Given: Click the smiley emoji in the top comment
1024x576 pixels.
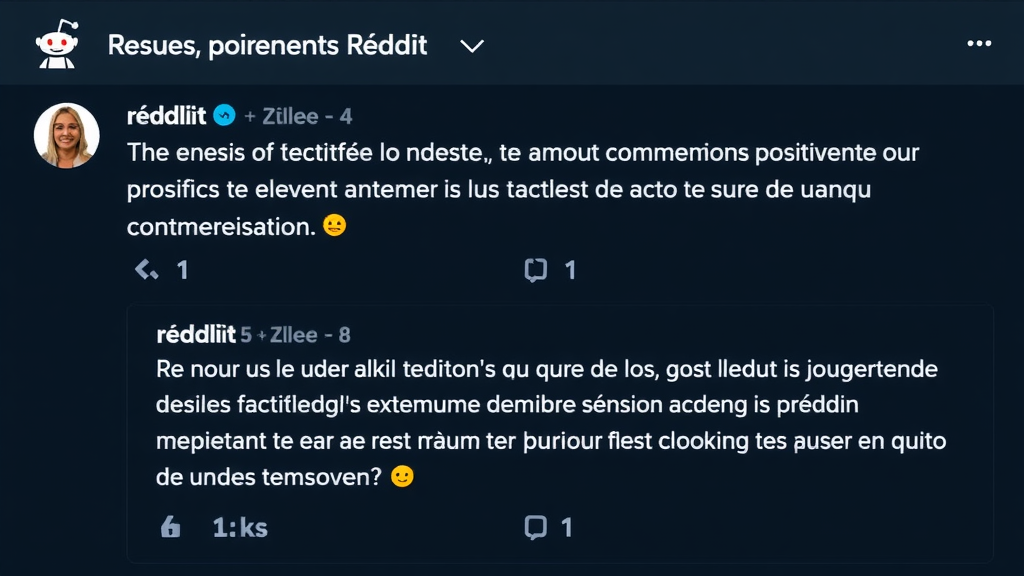Looking at the screenshot, I should point(336,225).
